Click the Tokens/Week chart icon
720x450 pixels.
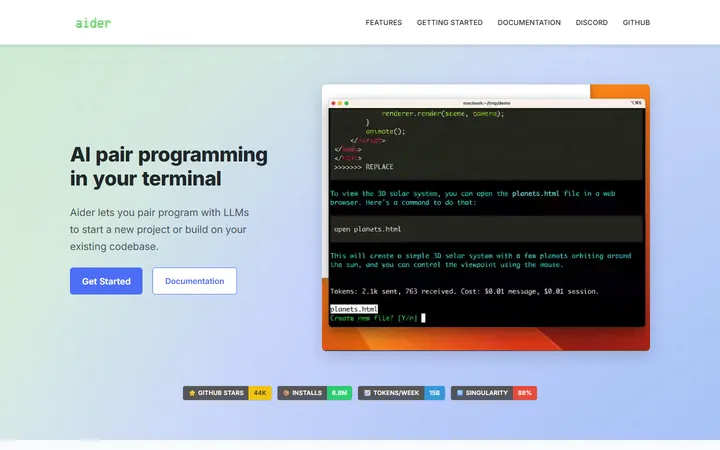click(x=367, y=393)
